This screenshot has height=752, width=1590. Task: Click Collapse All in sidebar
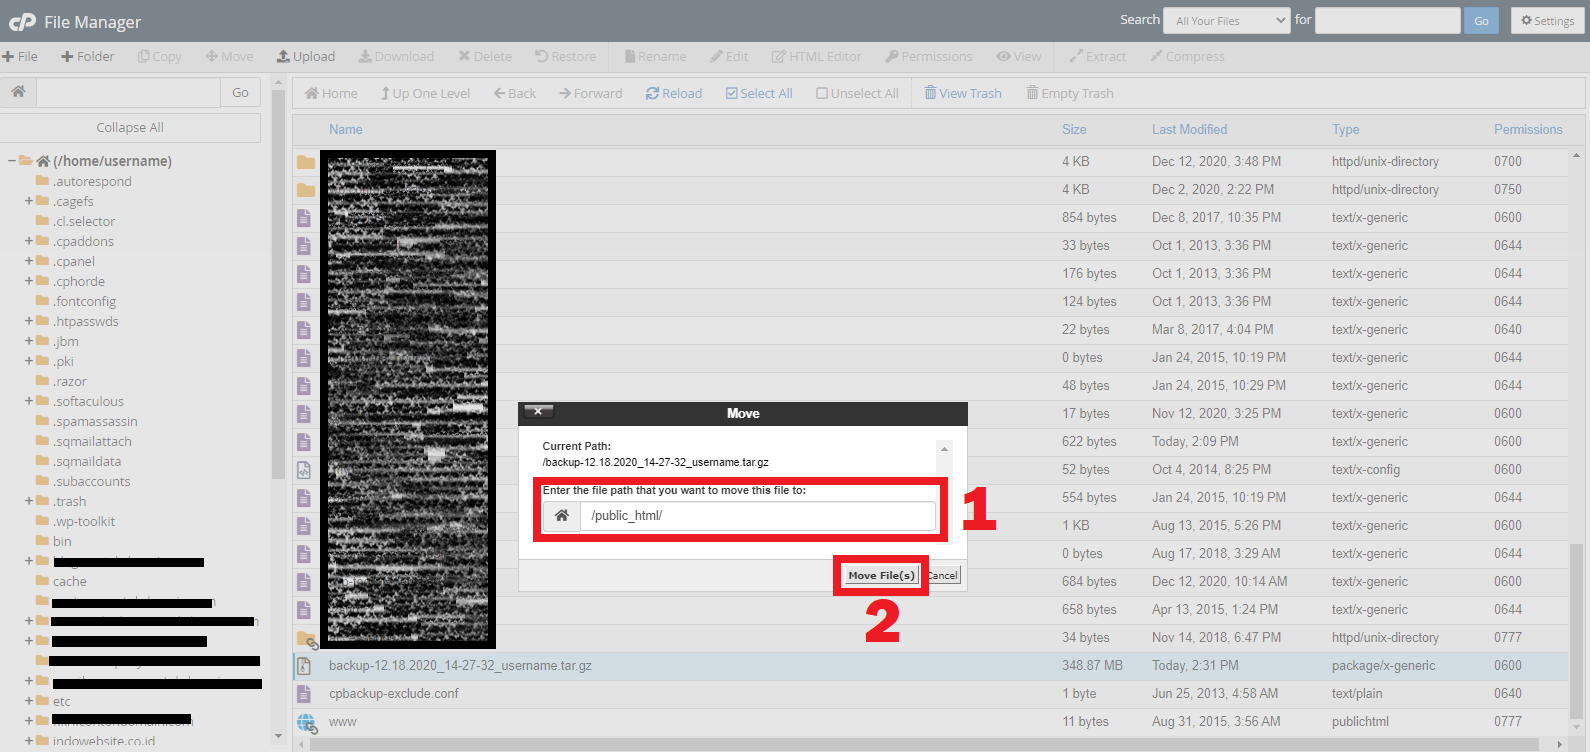coord(130,127)
